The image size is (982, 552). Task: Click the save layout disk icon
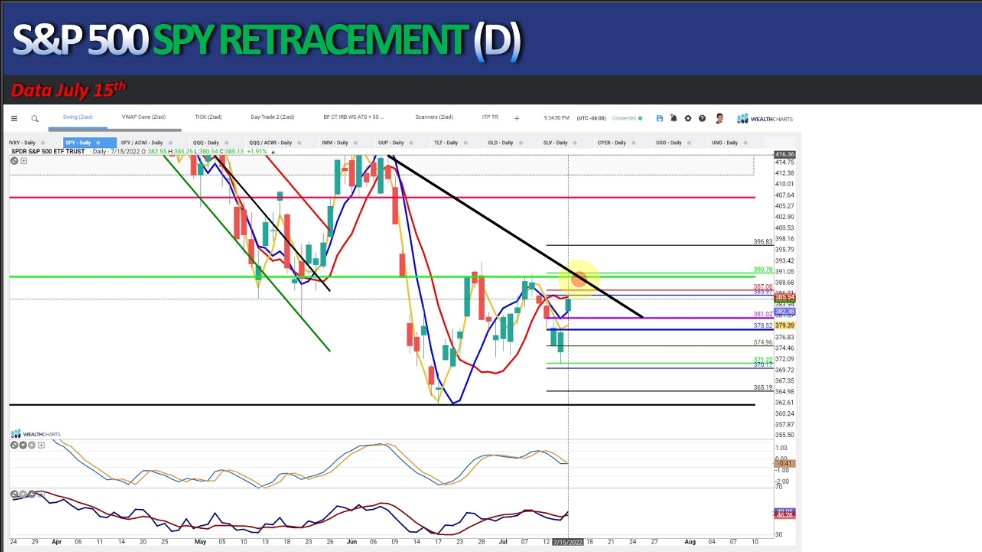659,118
